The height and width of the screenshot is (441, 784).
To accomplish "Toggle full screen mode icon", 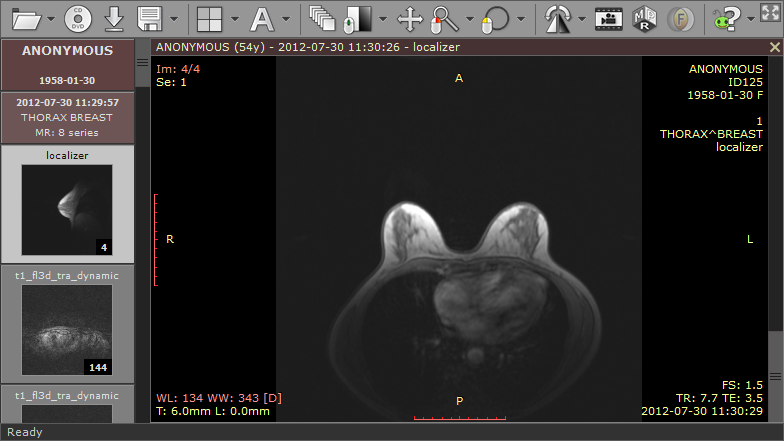I will coord(770,12).
